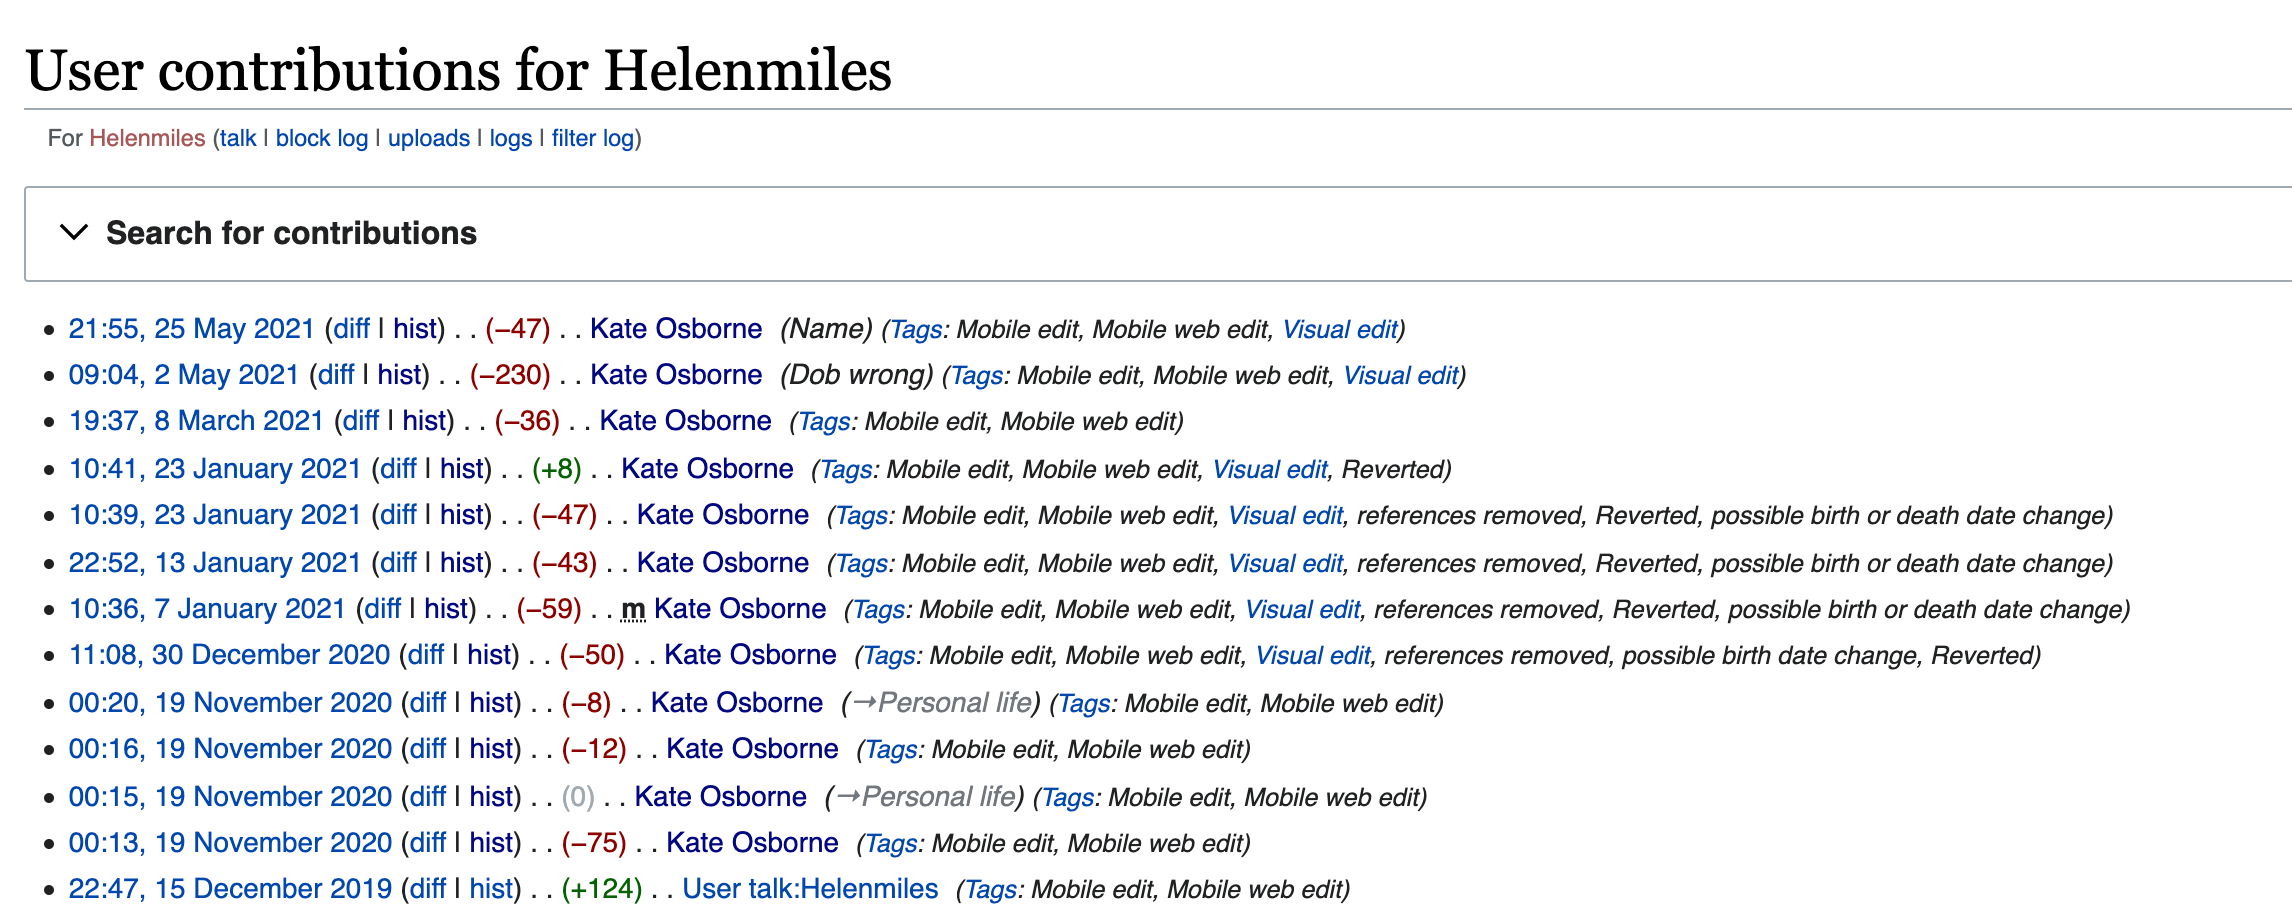Open the filter log link

592,138
